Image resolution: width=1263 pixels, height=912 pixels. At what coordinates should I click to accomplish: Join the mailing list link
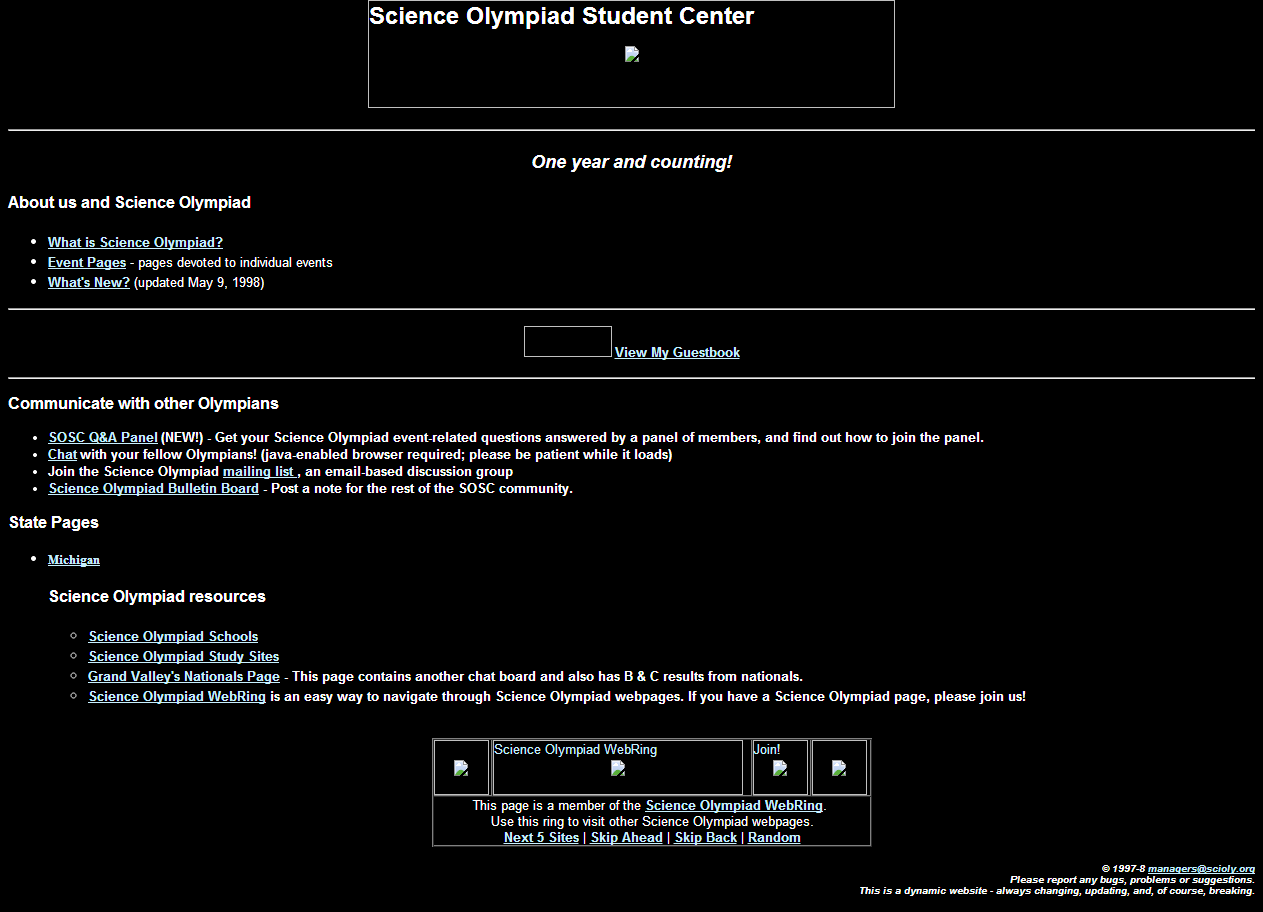259,471
